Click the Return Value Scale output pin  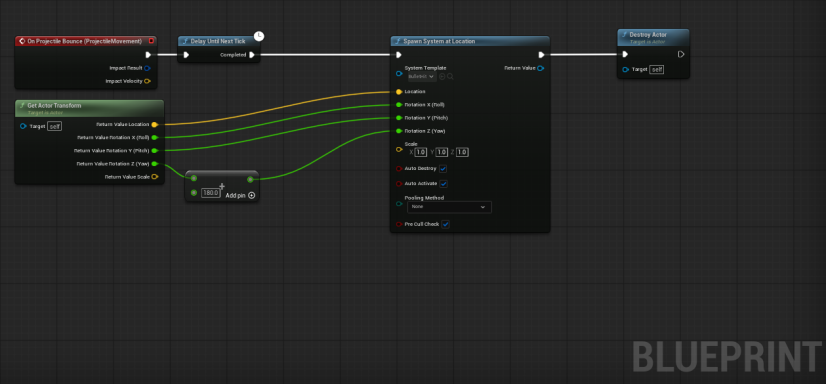point(154,177)
